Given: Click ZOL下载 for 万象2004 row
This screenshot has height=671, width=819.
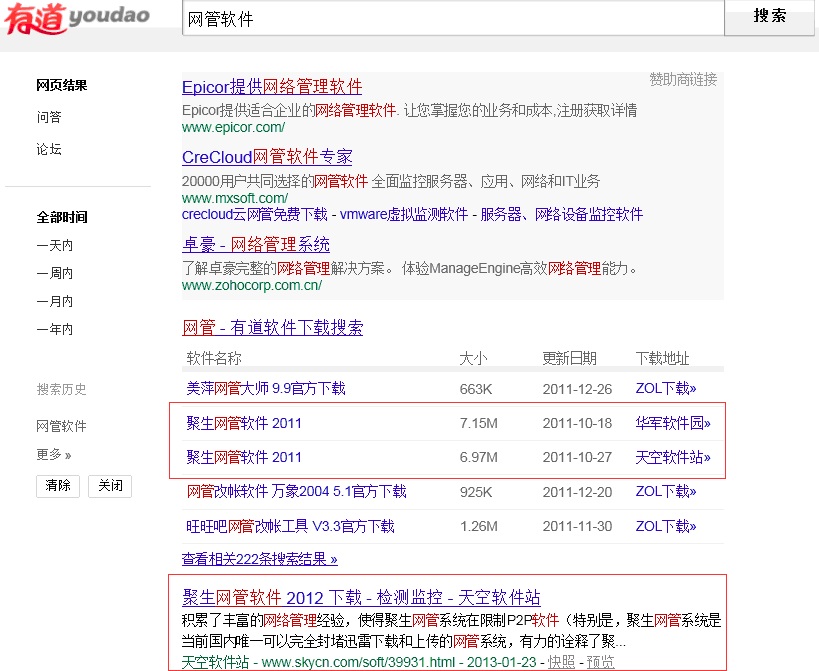Looking at the screenshot, I should 666,491.
